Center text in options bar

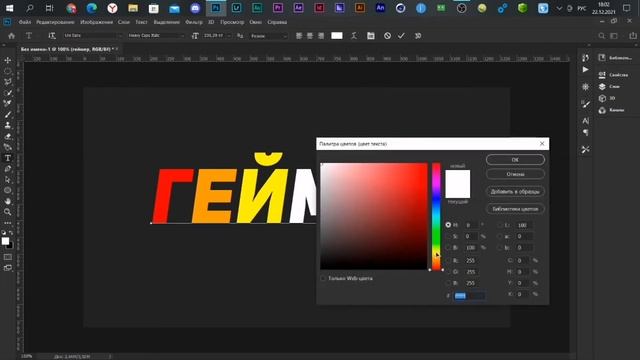coord(310,36)
